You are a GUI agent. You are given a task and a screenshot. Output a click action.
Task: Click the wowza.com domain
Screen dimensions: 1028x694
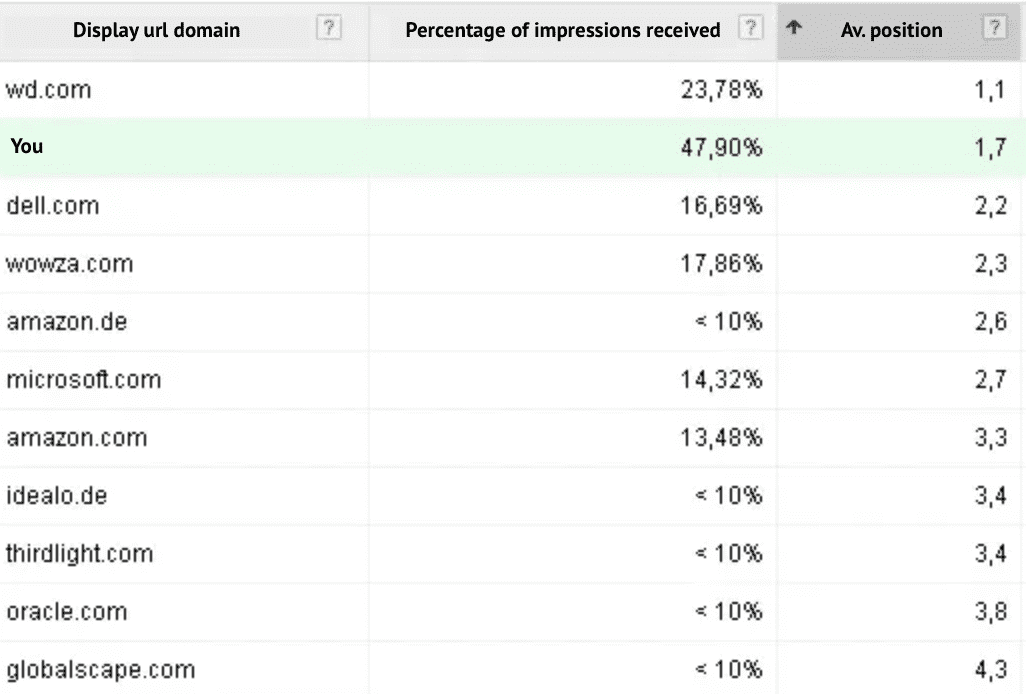point(69,265)
